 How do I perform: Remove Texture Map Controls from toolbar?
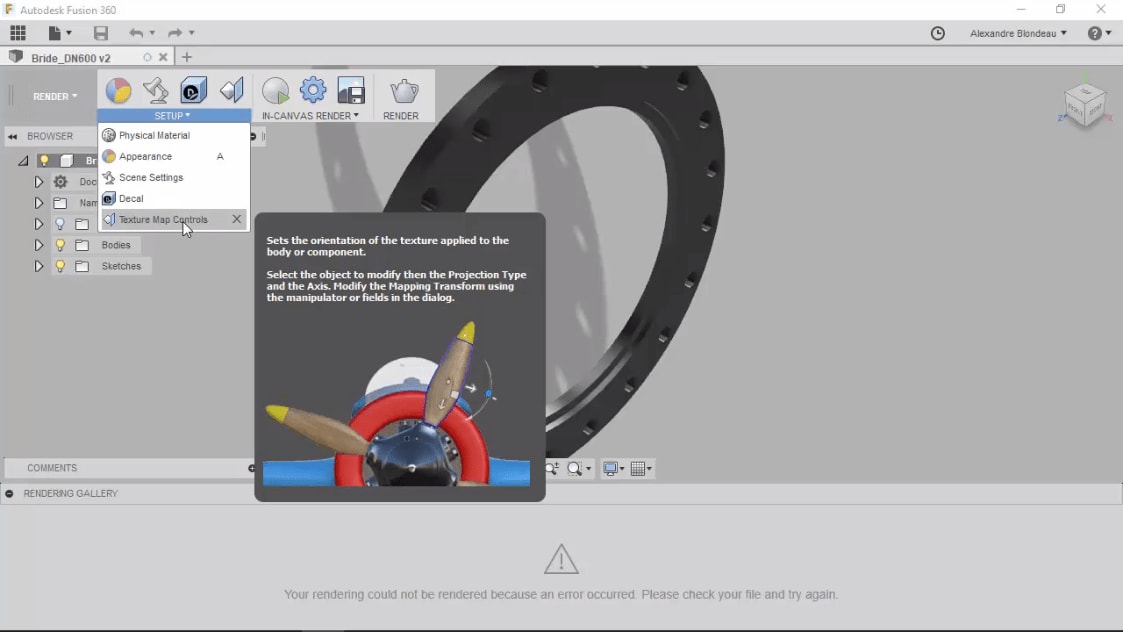pyautogui.click(x=236, y=219)
